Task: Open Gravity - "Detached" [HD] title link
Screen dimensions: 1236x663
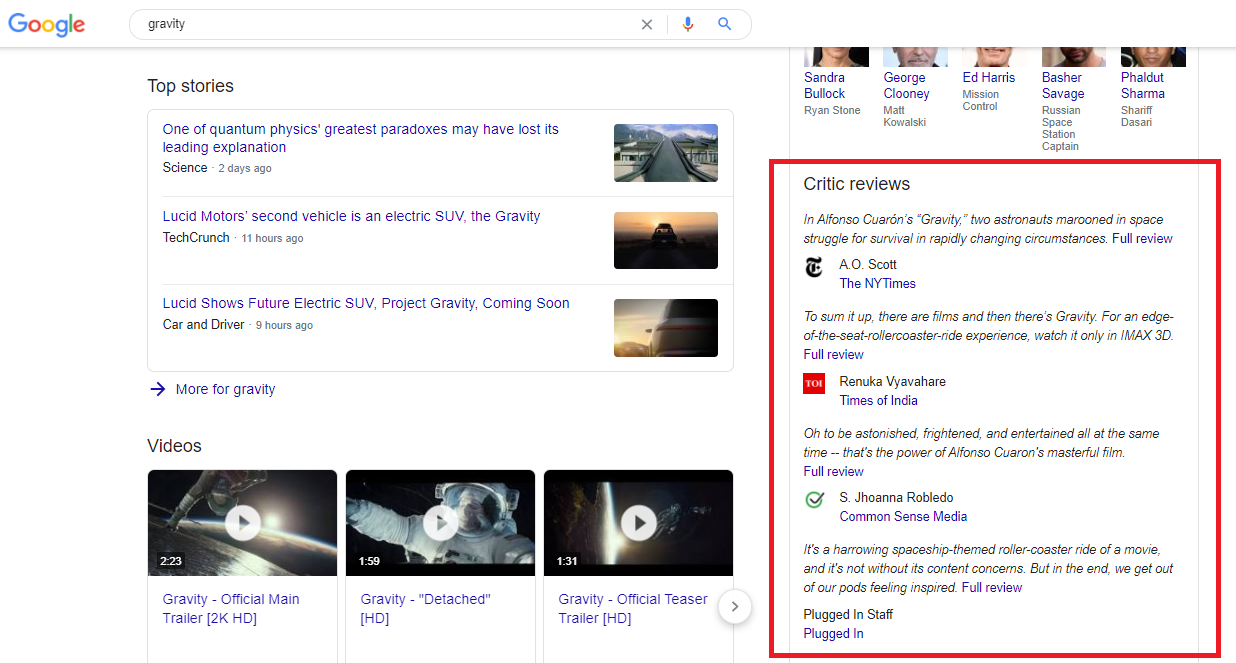Action: coord(426,609)
